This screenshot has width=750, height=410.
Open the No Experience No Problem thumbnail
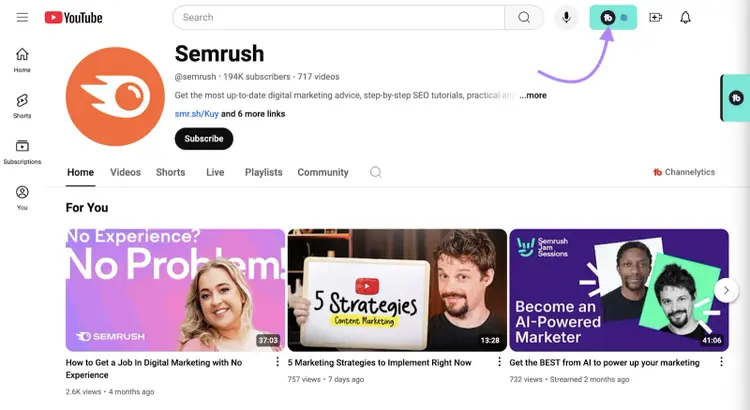click(x=175, y=290)
